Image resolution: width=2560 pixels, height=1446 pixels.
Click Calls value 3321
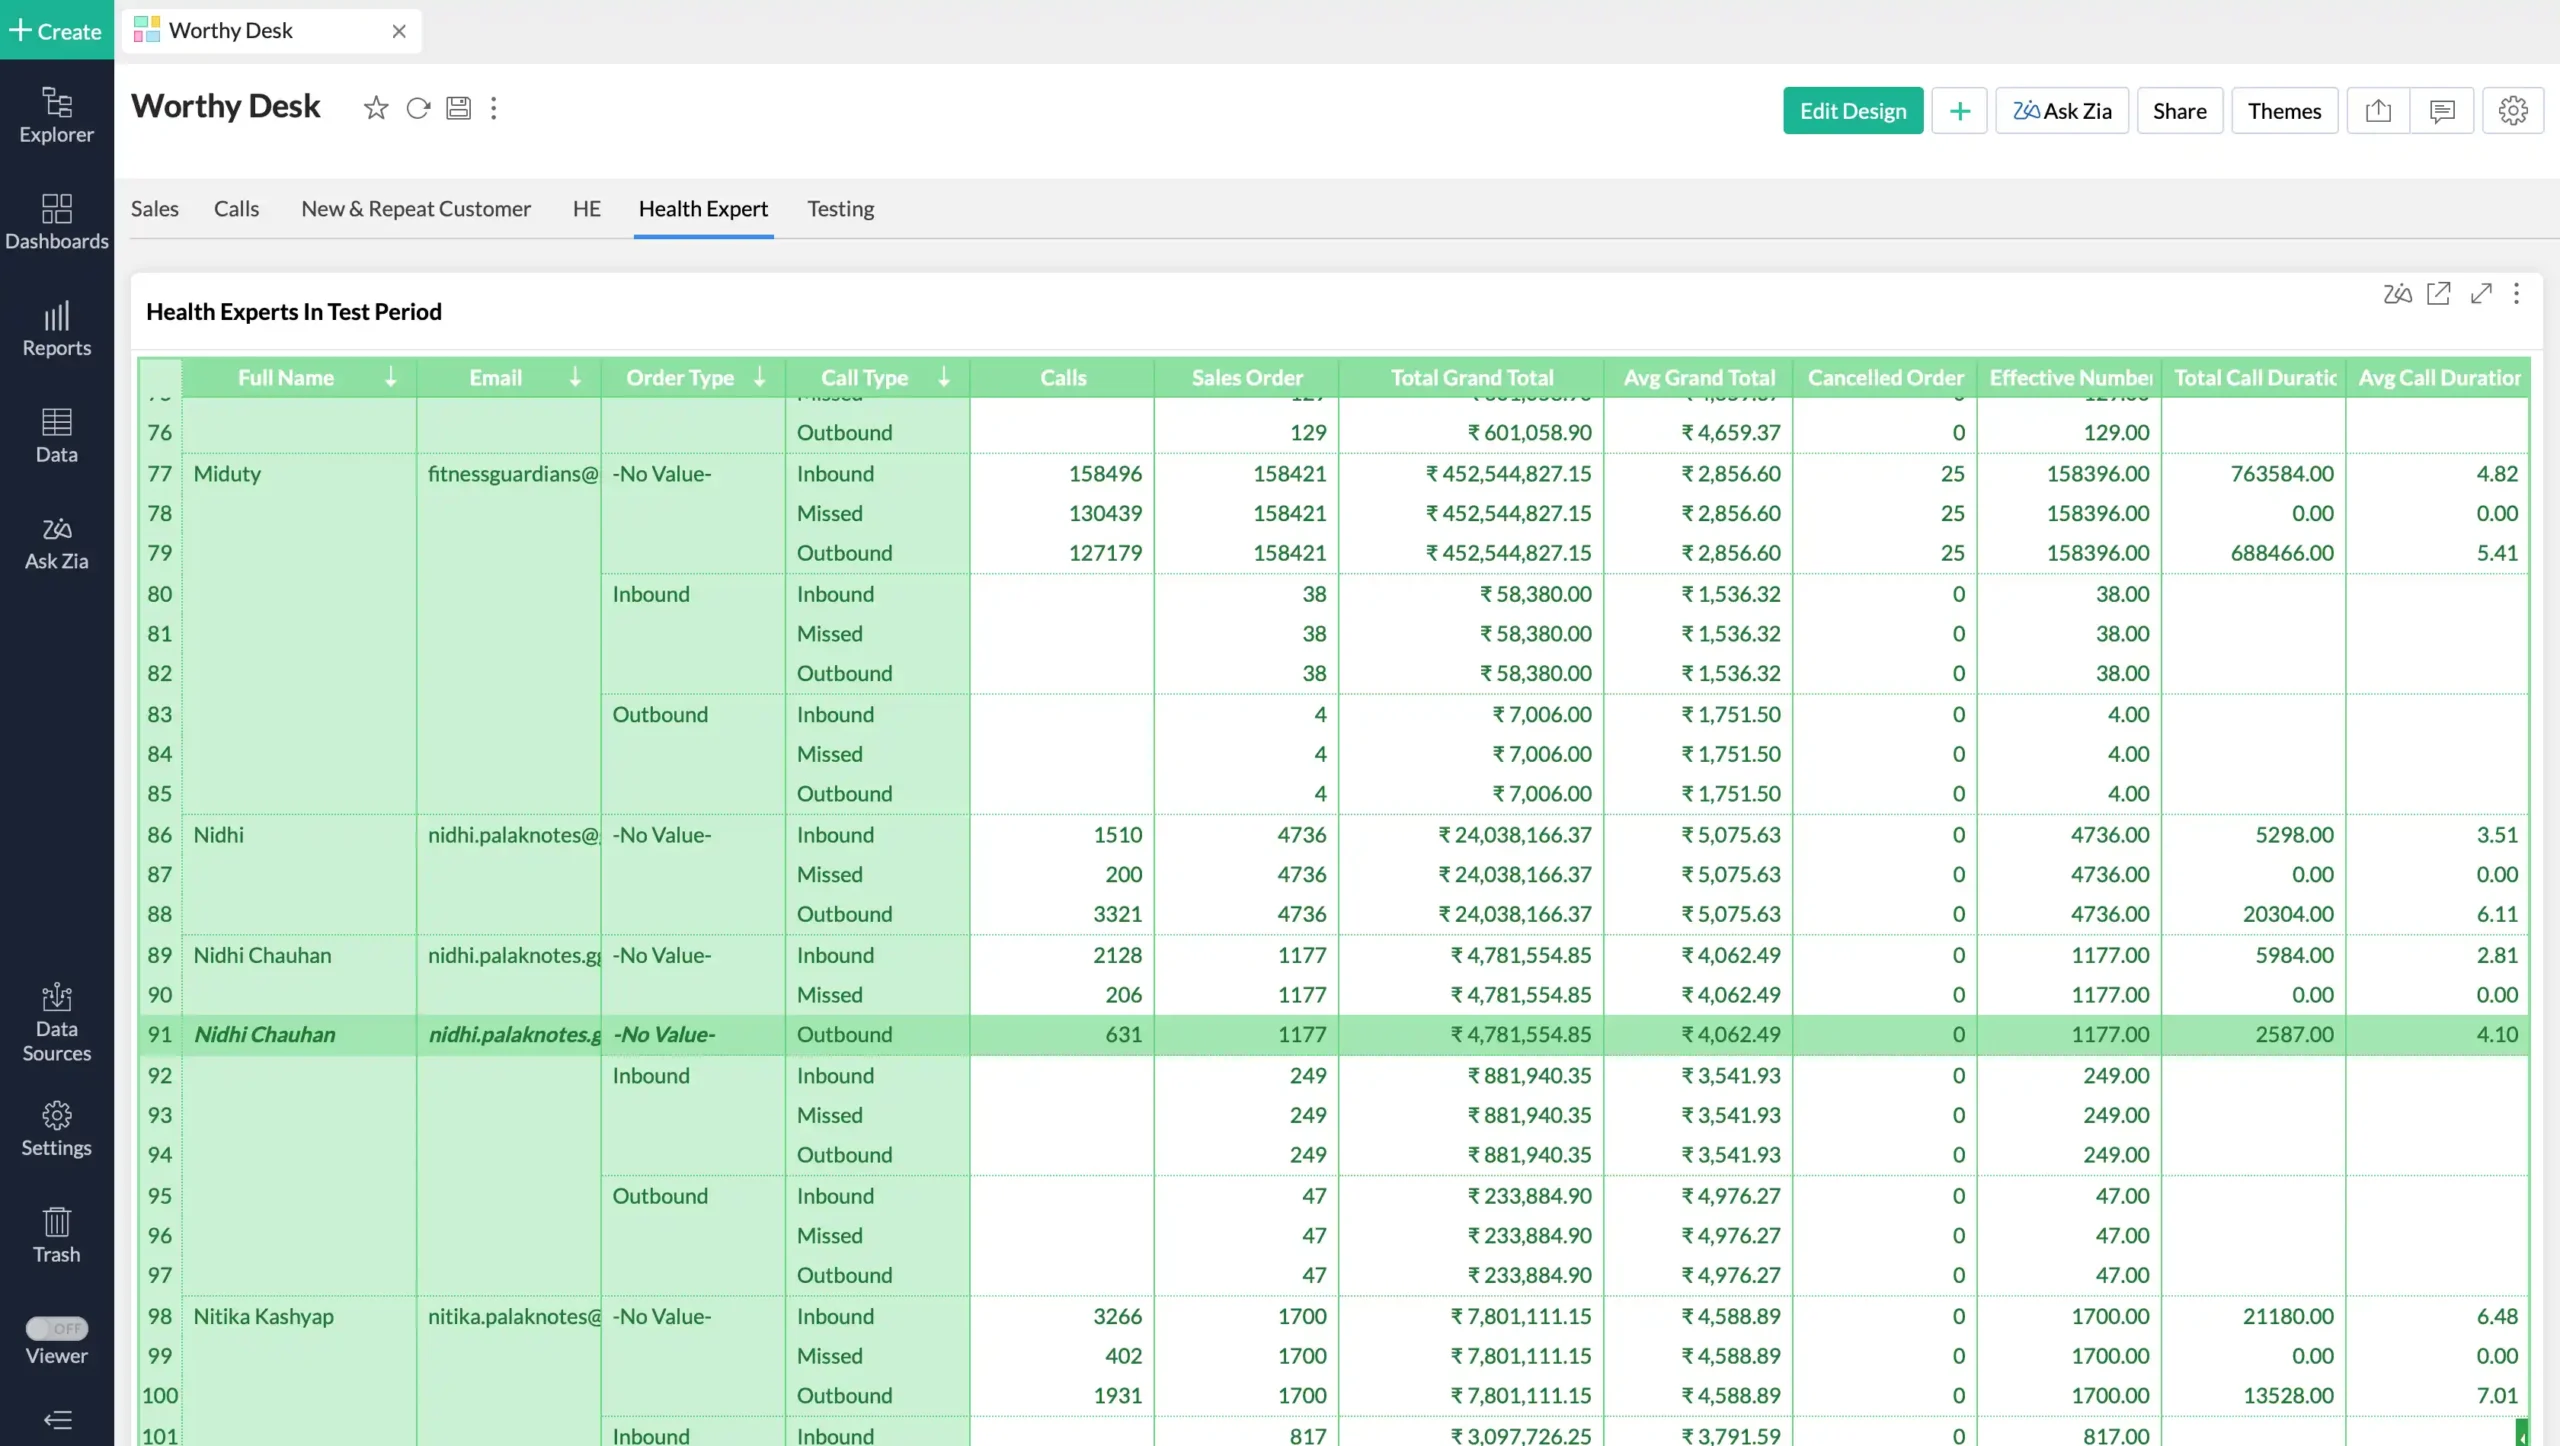[1117, 913]
